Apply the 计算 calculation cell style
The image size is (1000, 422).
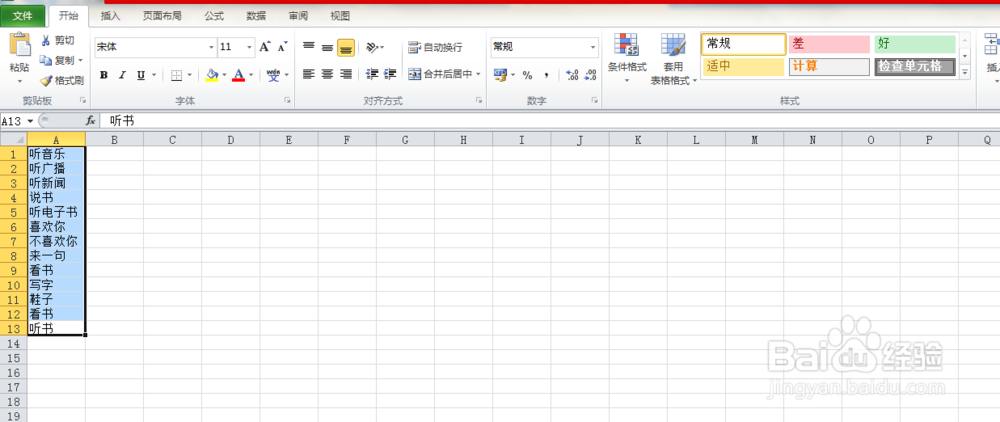tap(829, 66)
